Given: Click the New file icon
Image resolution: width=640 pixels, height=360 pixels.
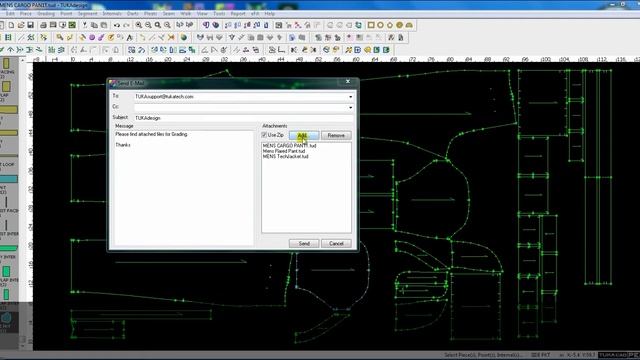Looking at the screenshot, I should (x=11, y=25).
